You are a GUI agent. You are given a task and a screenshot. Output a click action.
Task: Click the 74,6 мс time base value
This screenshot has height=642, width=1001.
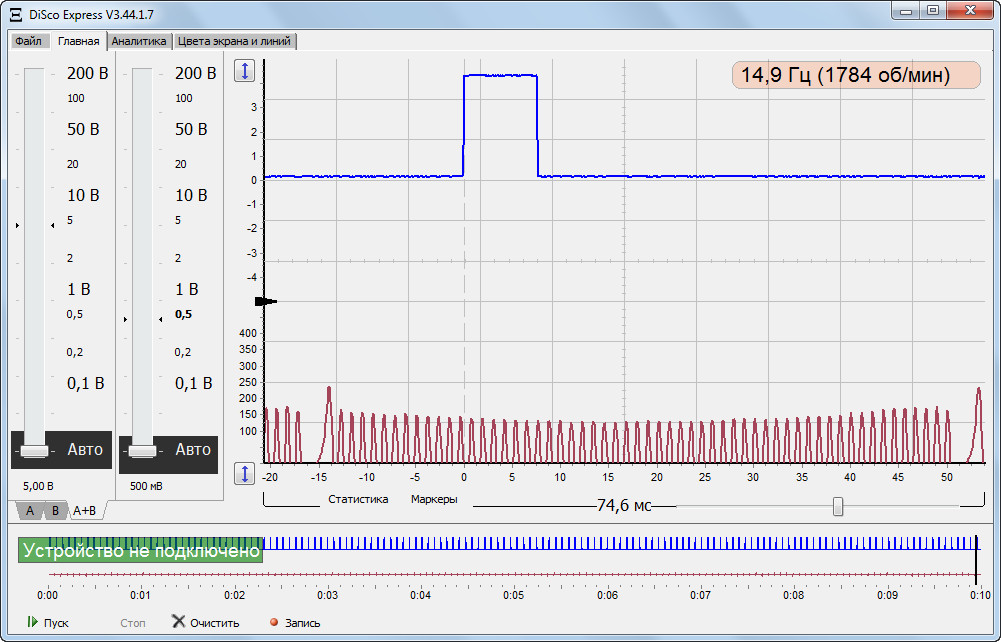pyautogui.click(x=624, y=505)
